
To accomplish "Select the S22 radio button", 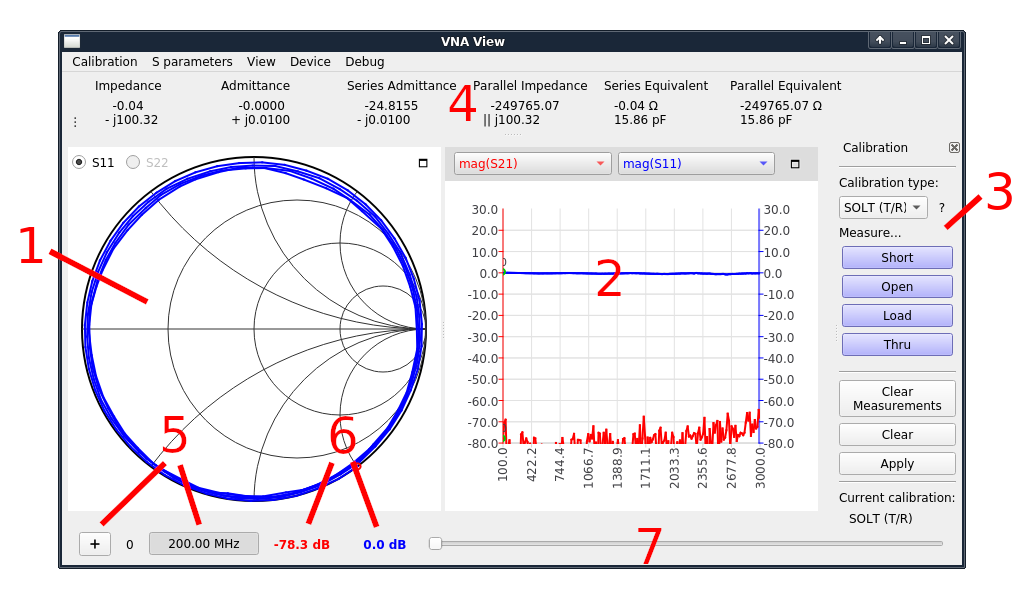I will click(x=133, y=162).
